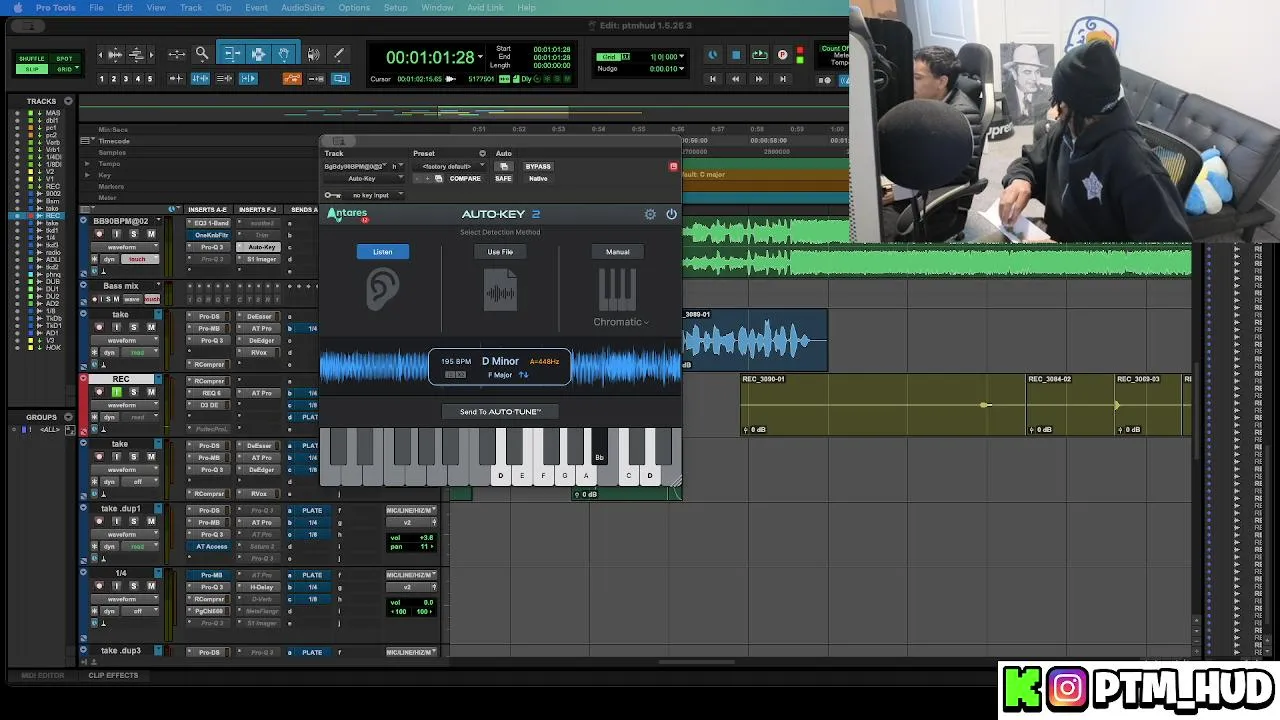
Task: Select the Selector tool
Action: [x=258, y=54]
